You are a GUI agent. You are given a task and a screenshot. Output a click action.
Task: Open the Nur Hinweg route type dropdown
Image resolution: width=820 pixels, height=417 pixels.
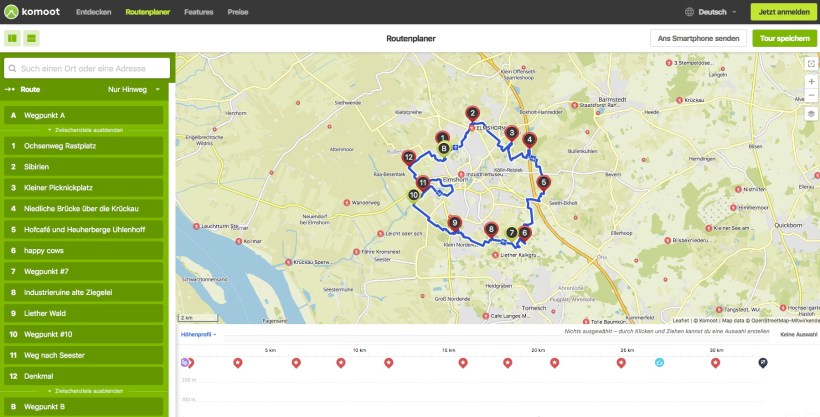[x=134, y=89]
